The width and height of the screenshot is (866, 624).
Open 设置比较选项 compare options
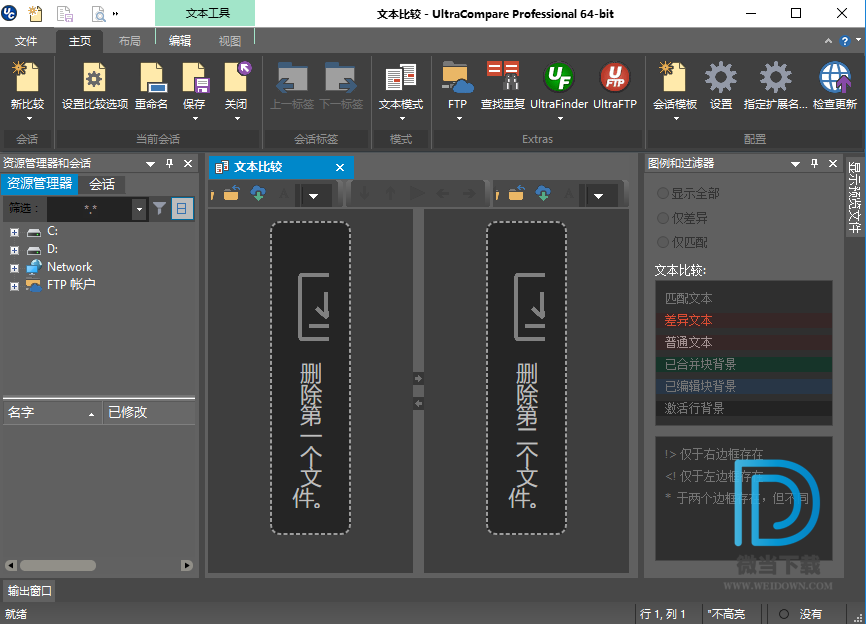coord(94,77)
